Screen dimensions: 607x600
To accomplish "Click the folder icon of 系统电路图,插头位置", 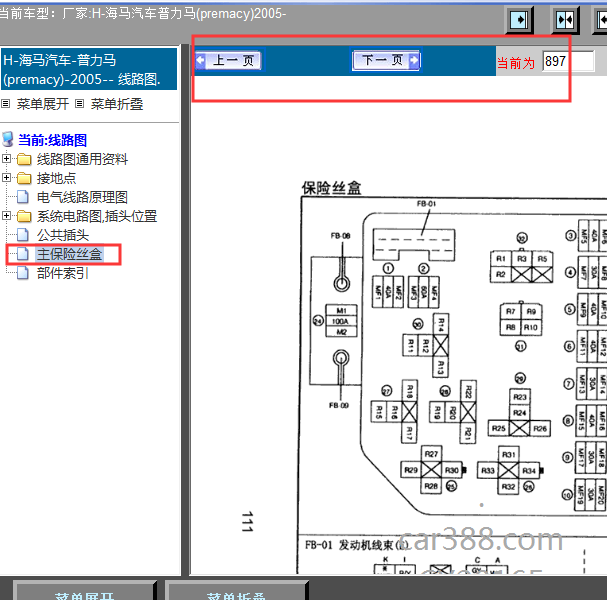I will 24,216.
